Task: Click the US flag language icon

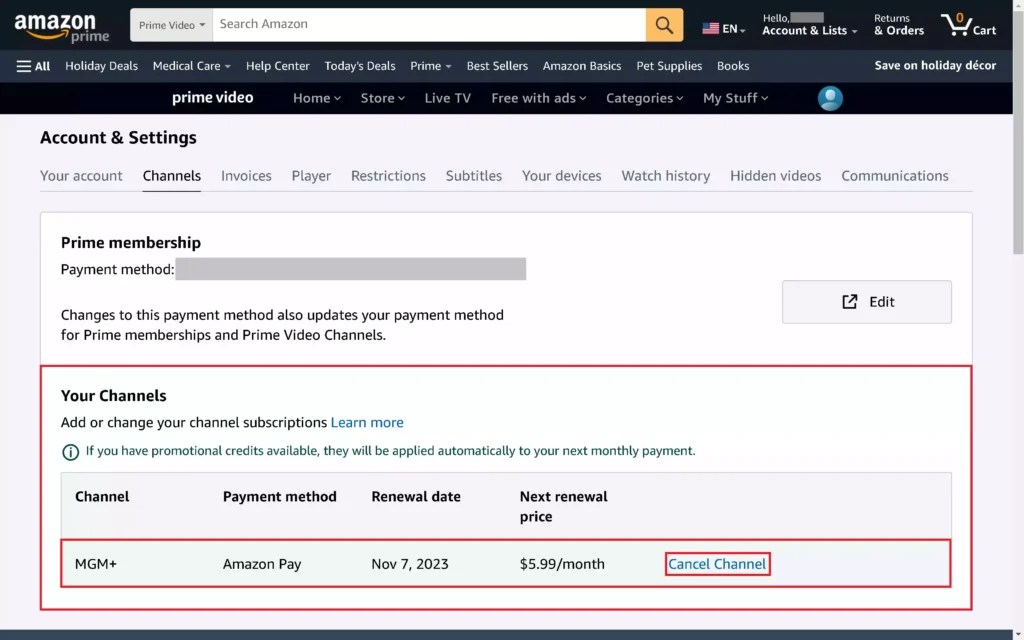Action: [711, 29]
